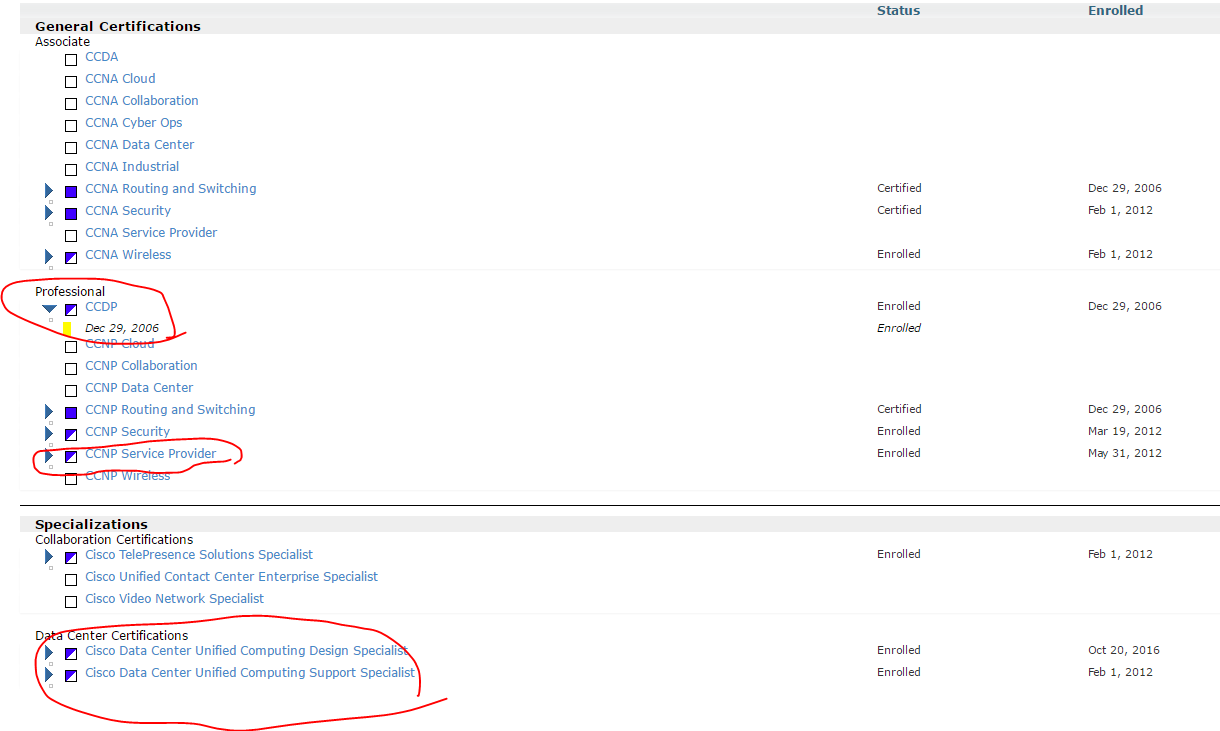Click the yellow marker beside Dec 29, 2006
Image resolution: width=1220 pixels, height=731 pixels.
point(67,328)
